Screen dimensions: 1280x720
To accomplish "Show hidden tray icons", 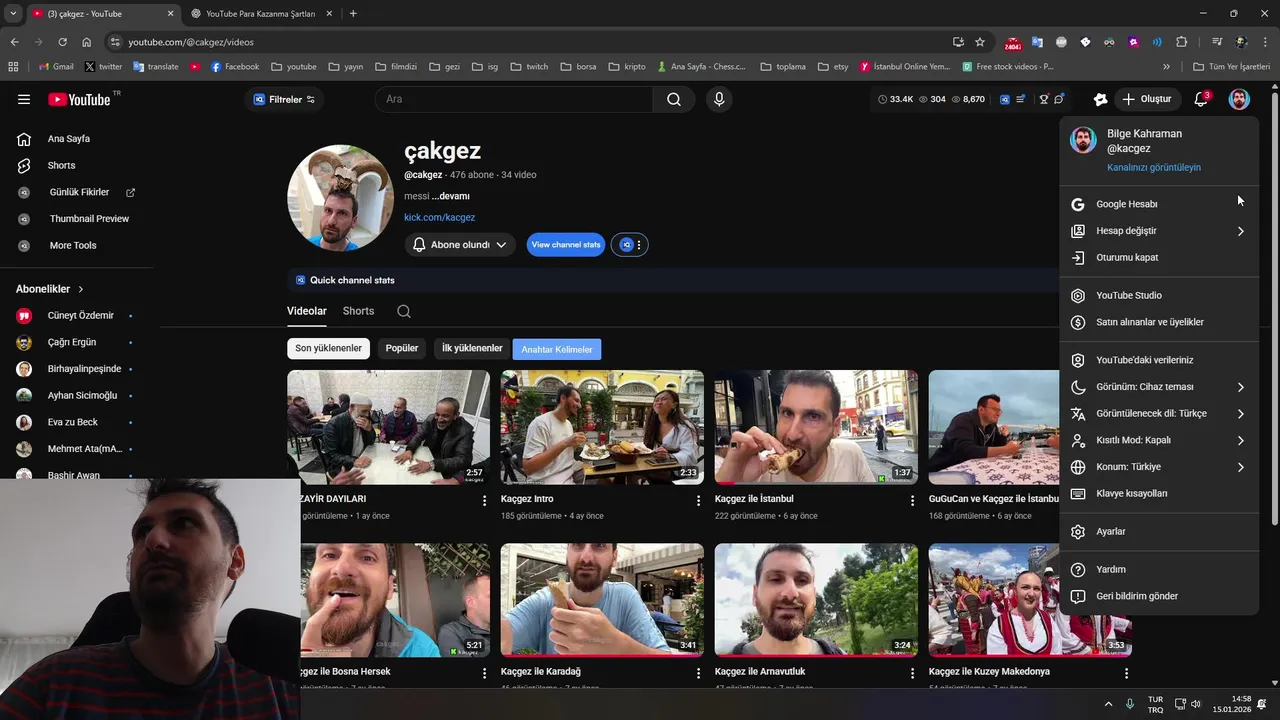I will pyautogui.click(x=1108, y=704).
